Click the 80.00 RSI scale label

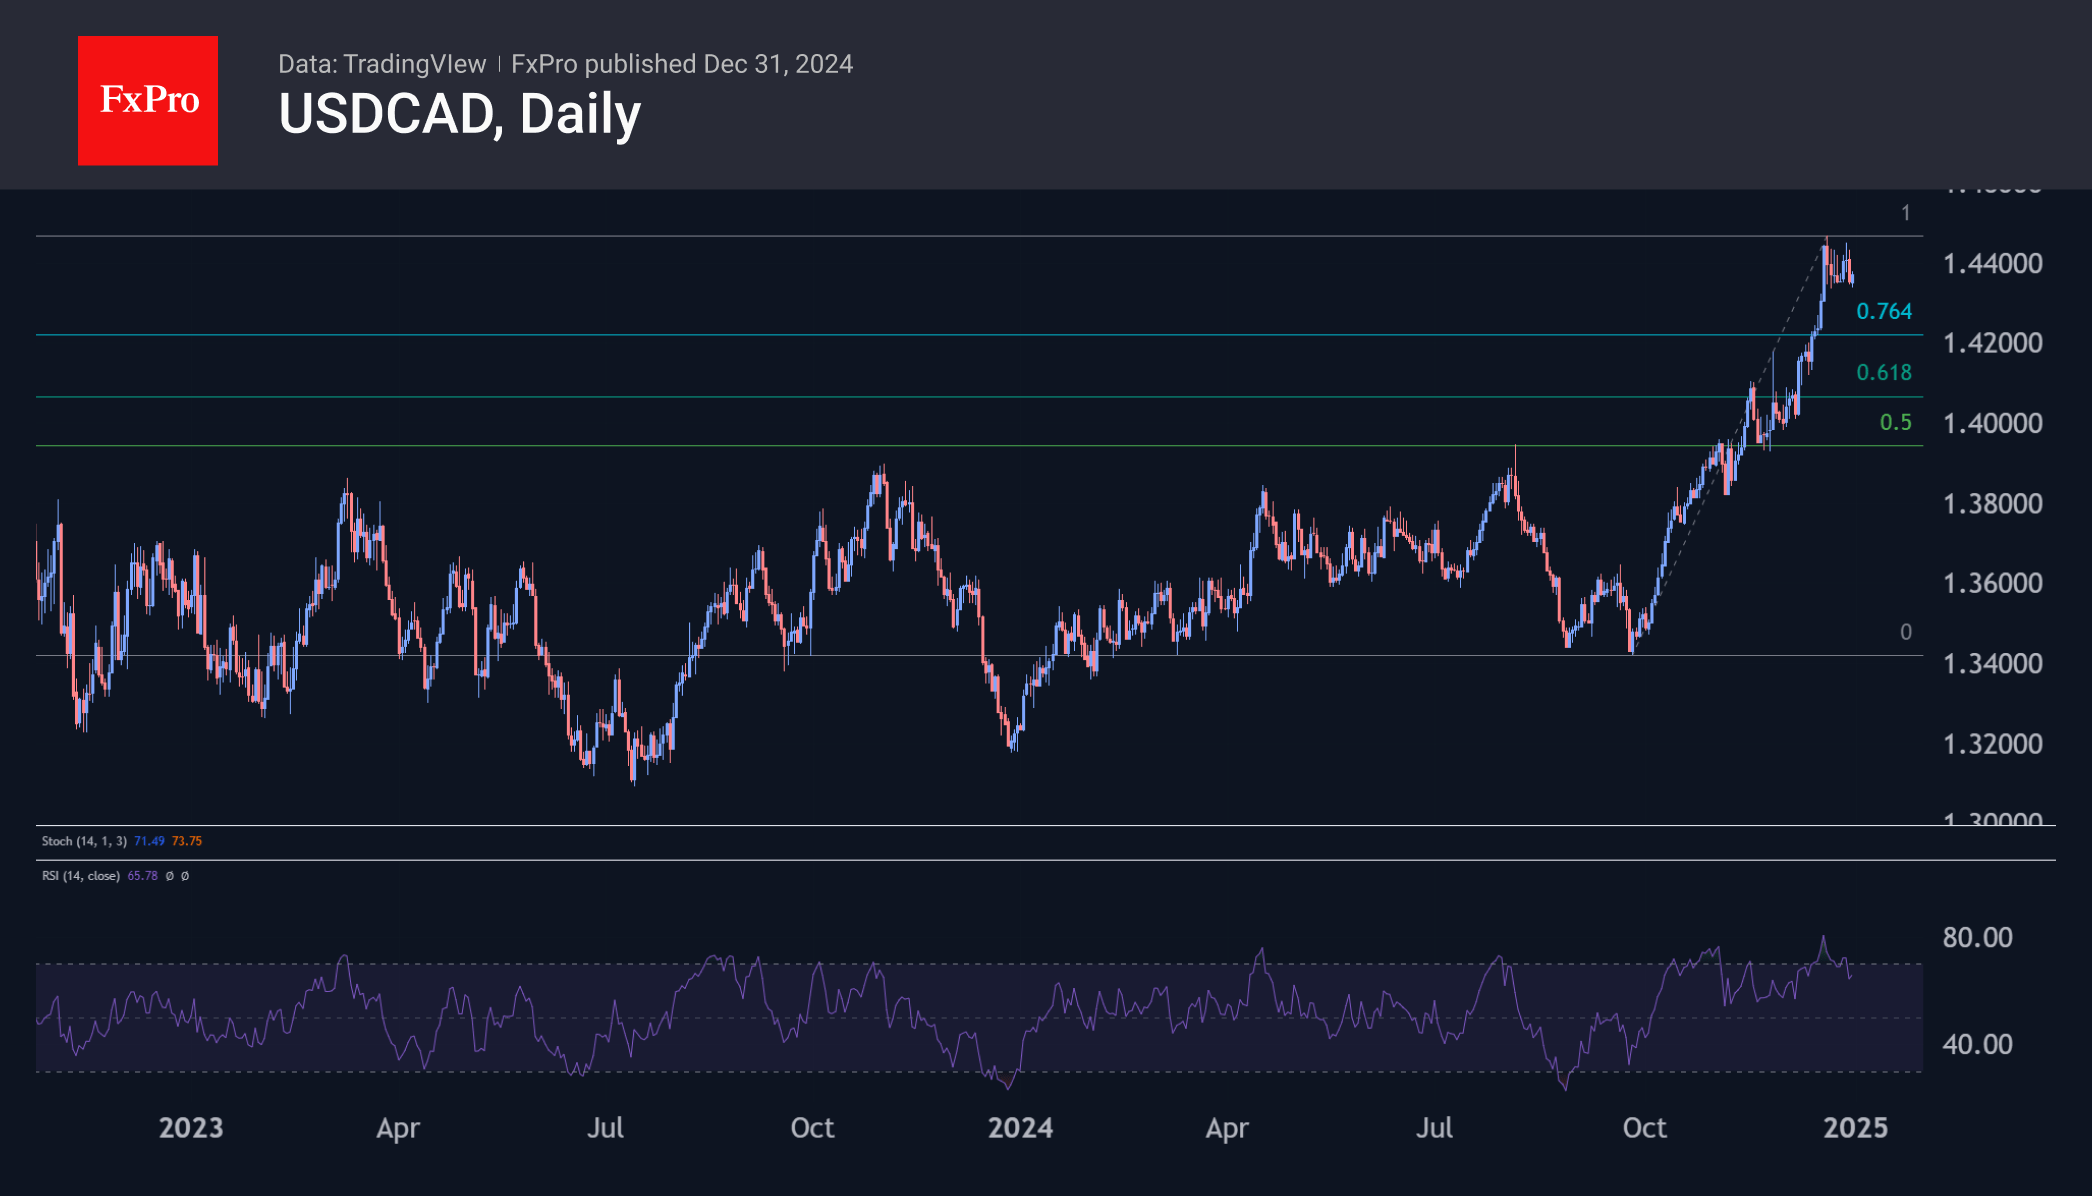click(1976, 938)
